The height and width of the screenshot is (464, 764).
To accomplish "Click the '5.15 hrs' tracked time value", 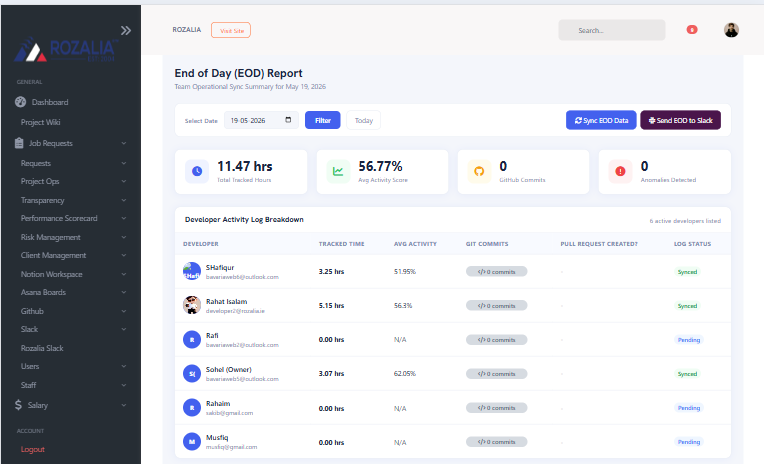I will pos(331,306).
